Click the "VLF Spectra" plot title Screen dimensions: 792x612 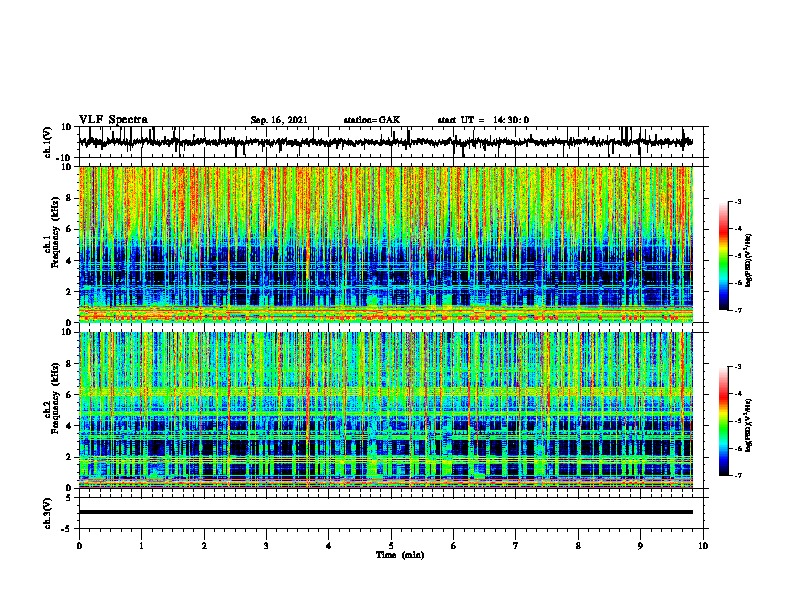click(x=113, y=120)
